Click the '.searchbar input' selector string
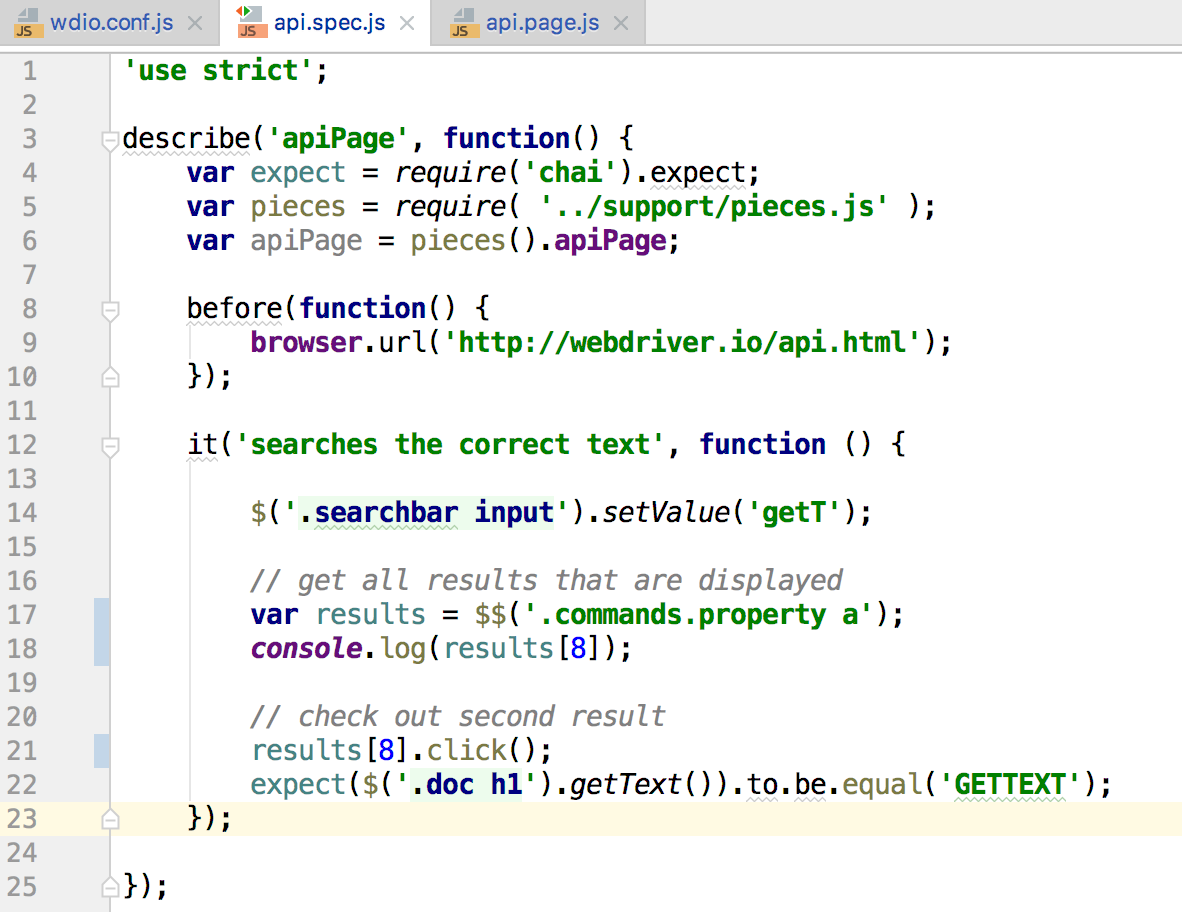Image resolution: width=1182 pixels, height=912 pixels. [427, 513]
